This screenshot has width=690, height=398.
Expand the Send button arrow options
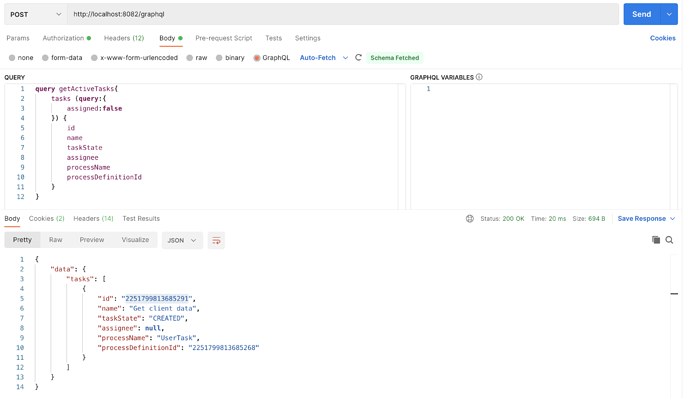(x=669, y=15)
